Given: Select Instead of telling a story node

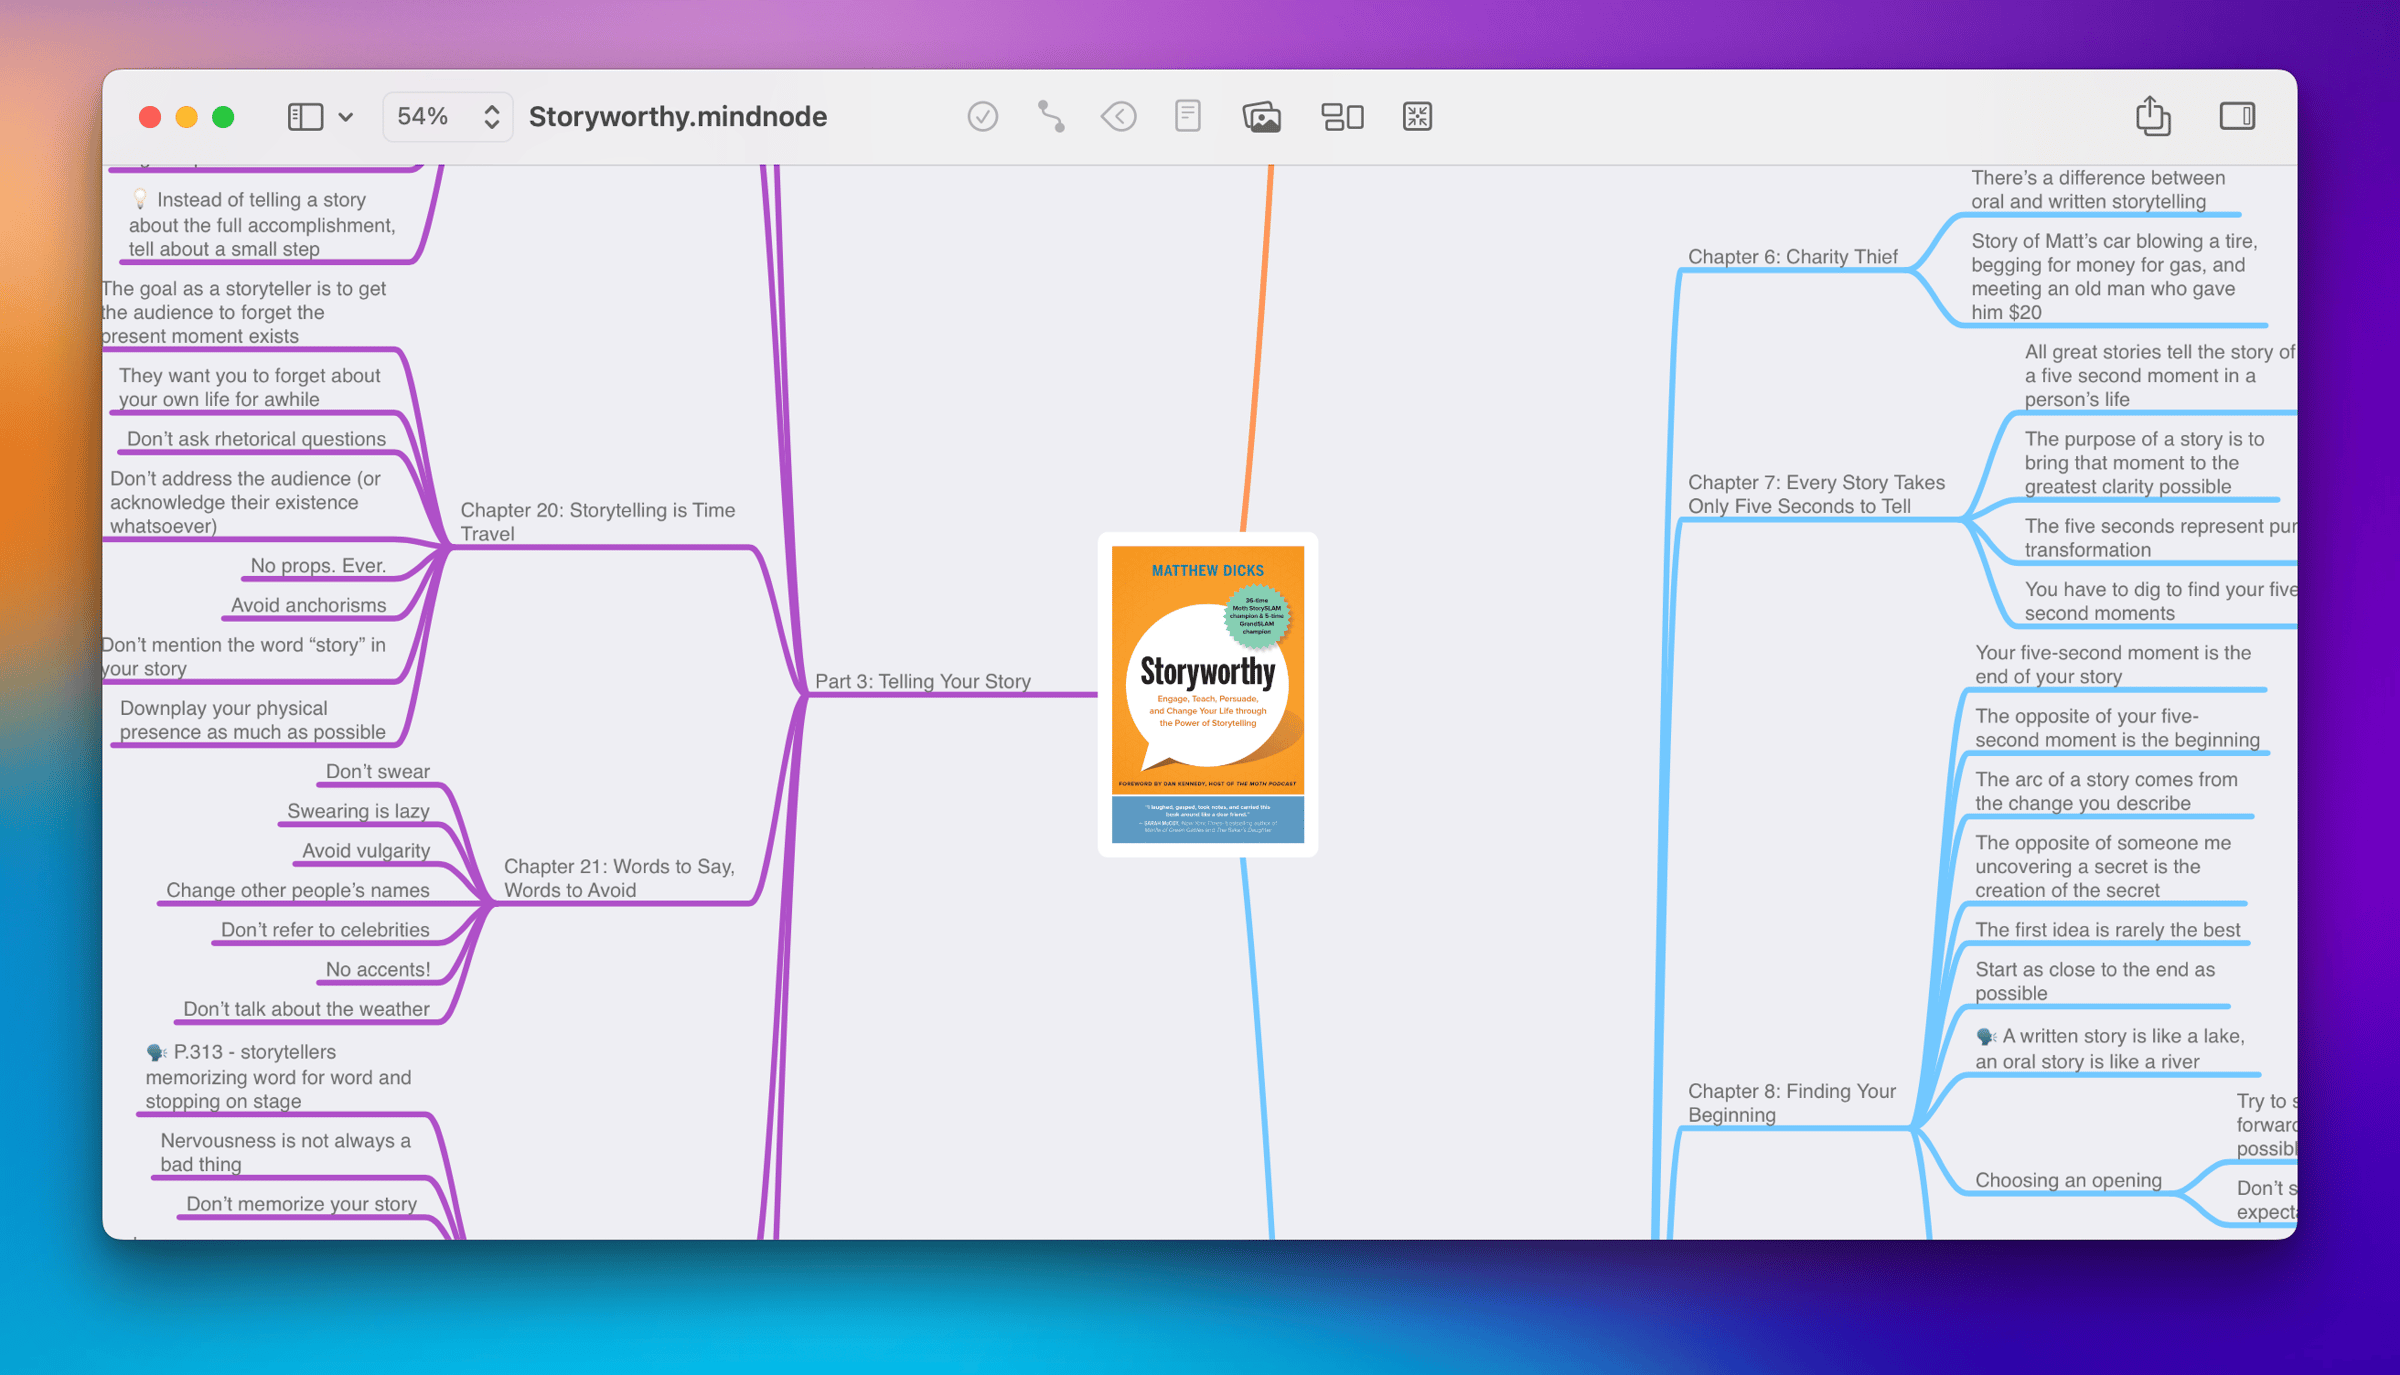Looking at the screenshot, I should point(262,224).
